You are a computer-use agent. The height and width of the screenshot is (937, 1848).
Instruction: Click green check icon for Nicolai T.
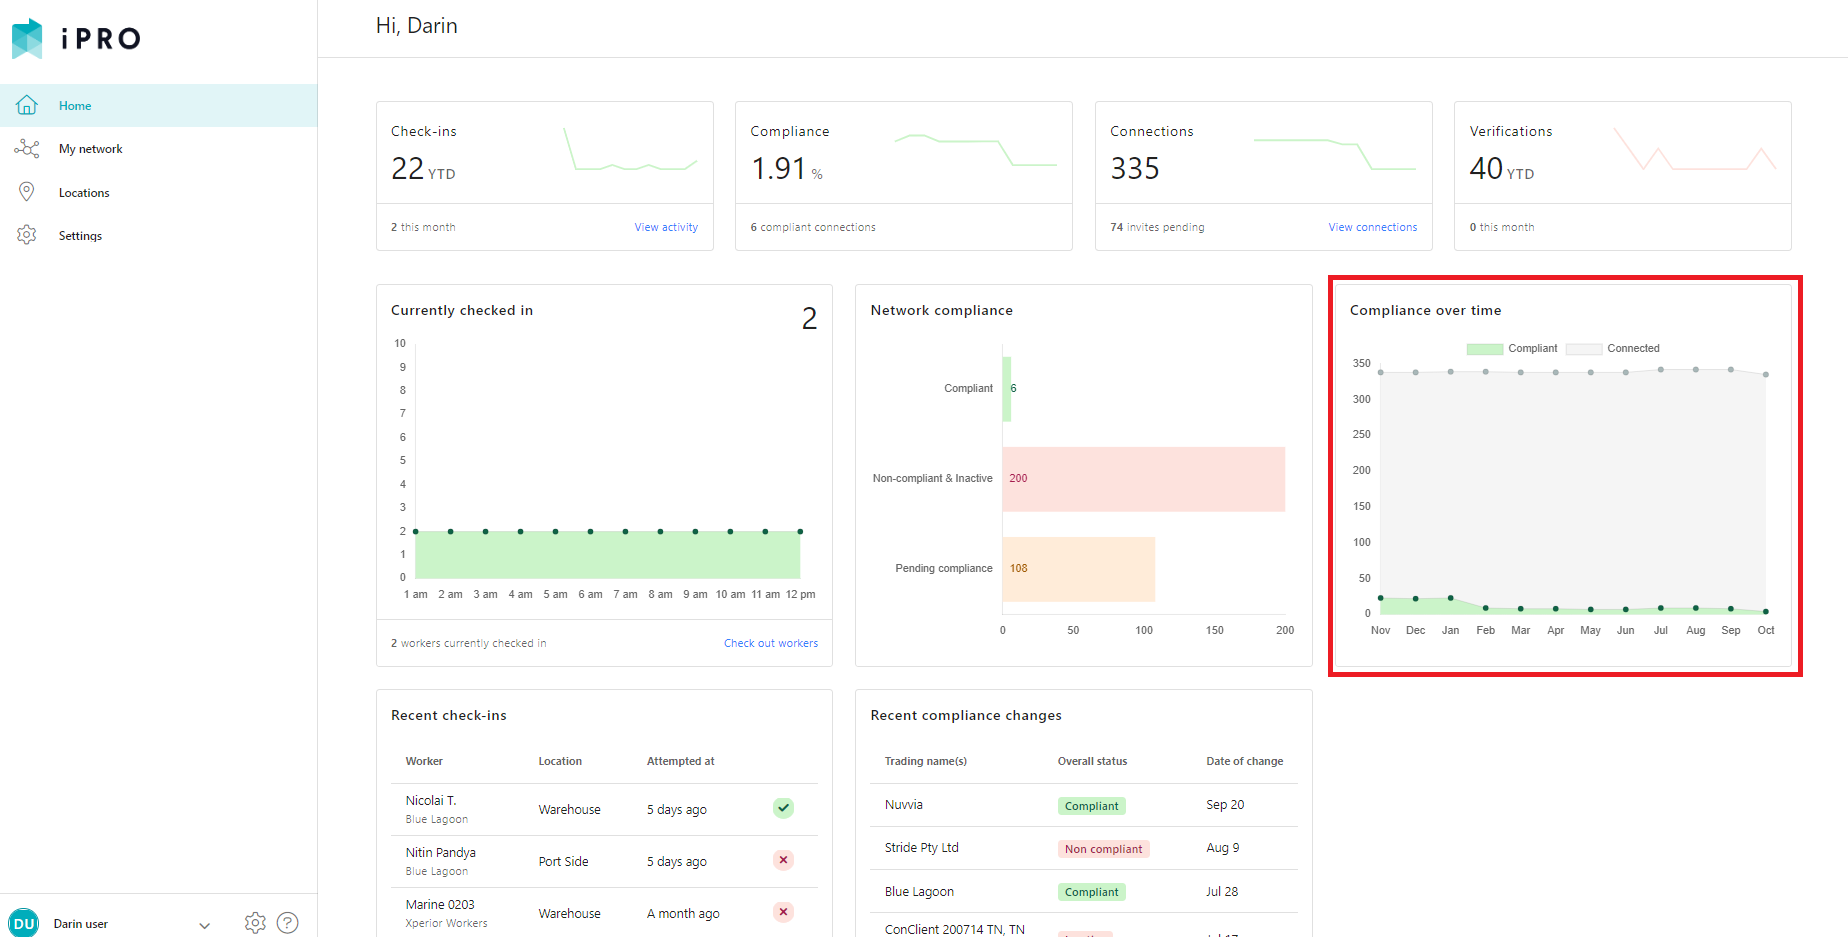click(783, 808)
